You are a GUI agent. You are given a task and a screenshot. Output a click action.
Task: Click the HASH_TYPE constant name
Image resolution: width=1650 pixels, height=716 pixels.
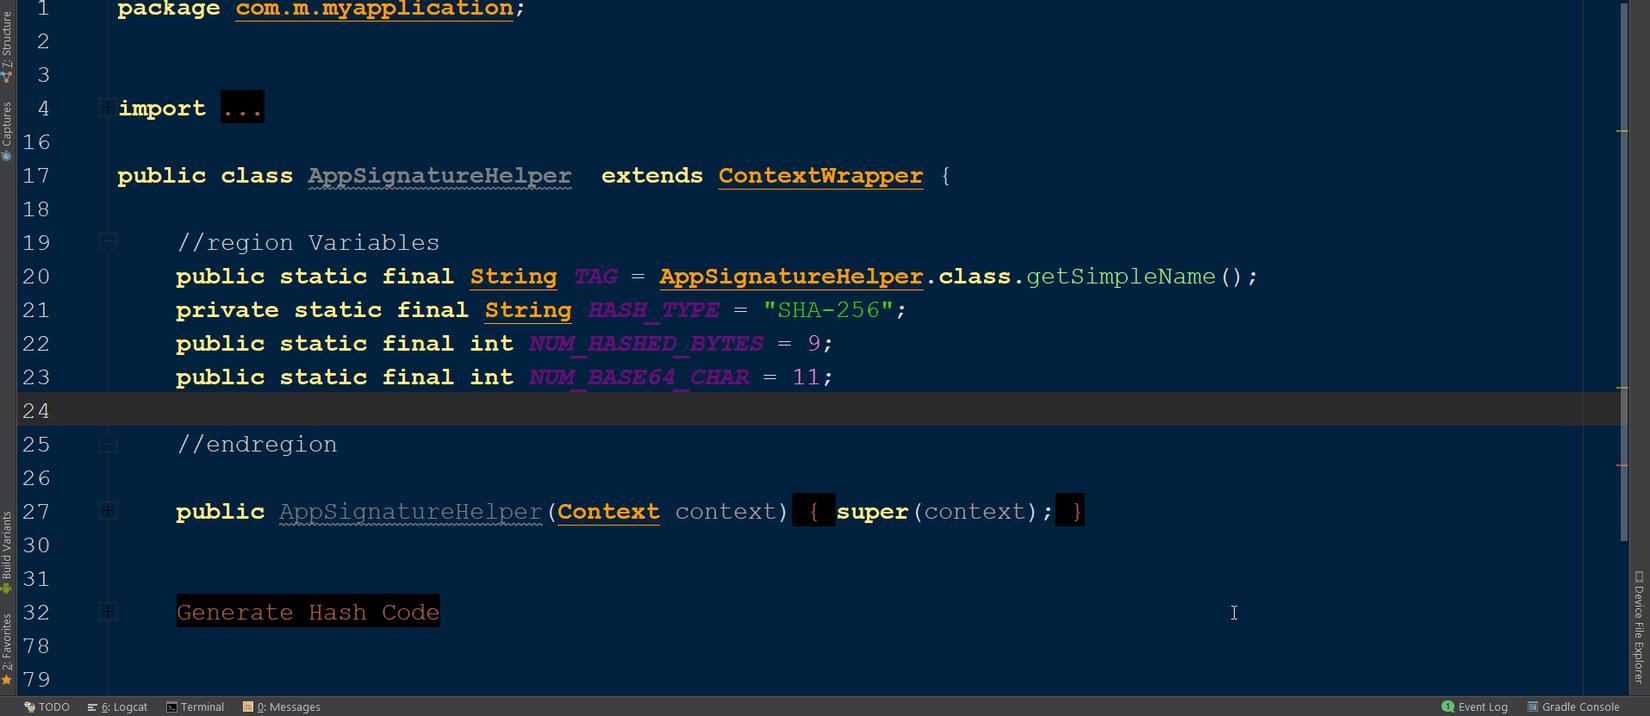653,310
